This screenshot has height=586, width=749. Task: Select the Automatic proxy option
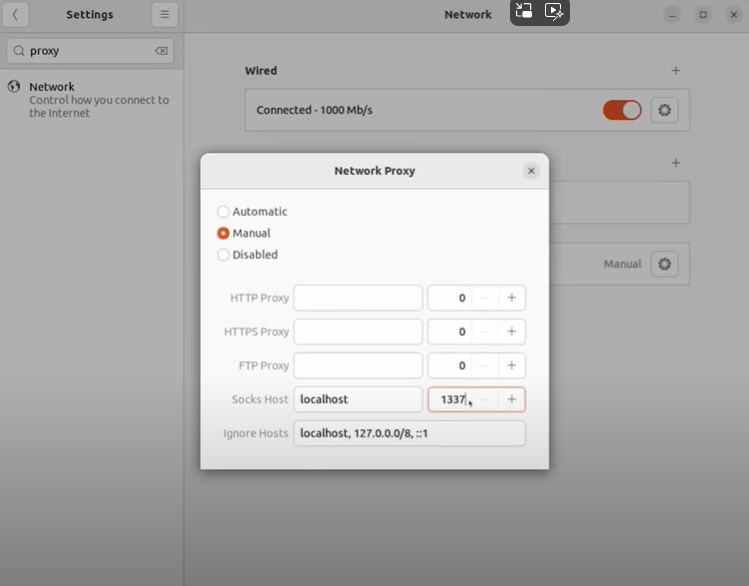[252, 212]
